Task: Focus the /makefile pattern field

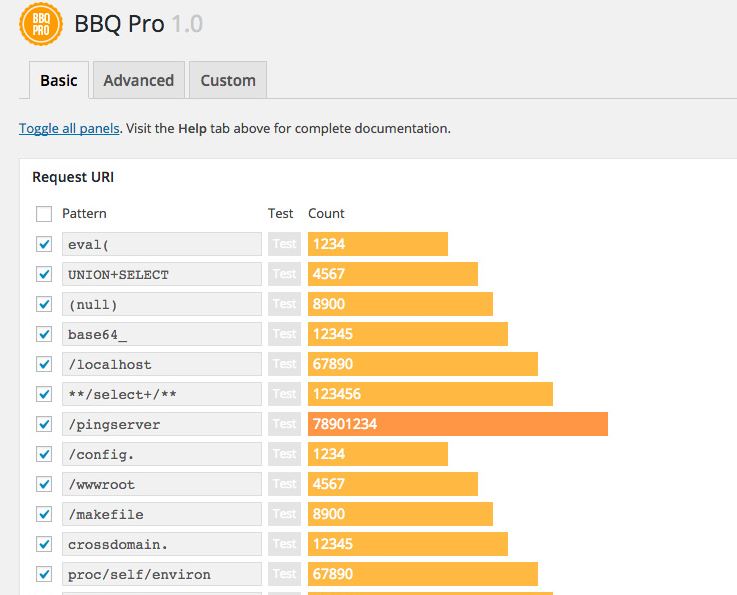Action: [162, 514]
